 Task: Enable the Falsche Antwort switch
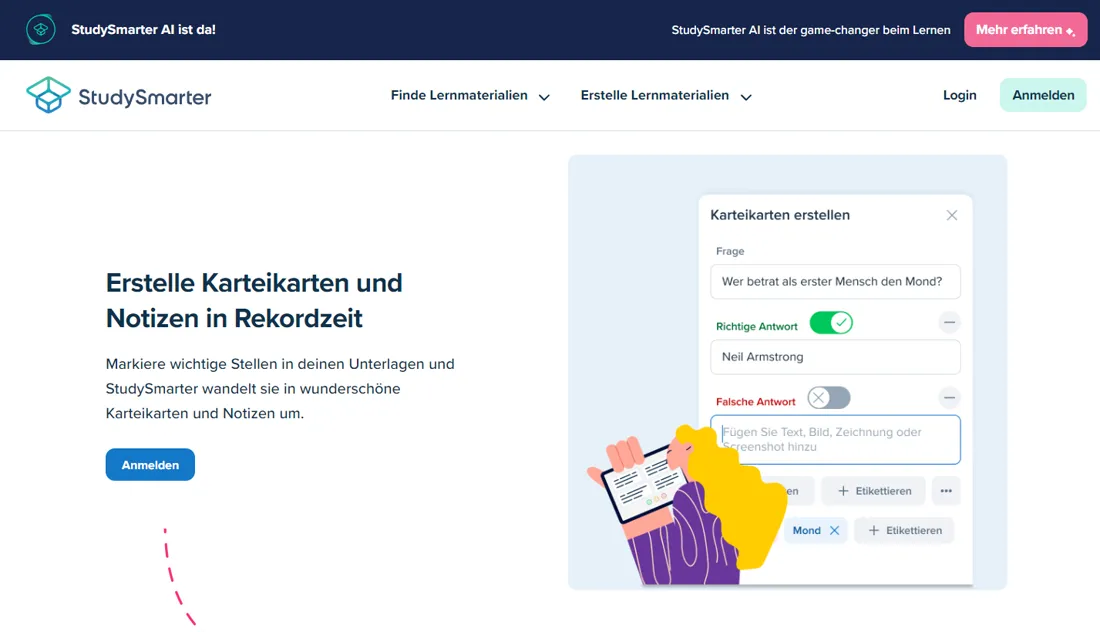[x=829, y=398]
